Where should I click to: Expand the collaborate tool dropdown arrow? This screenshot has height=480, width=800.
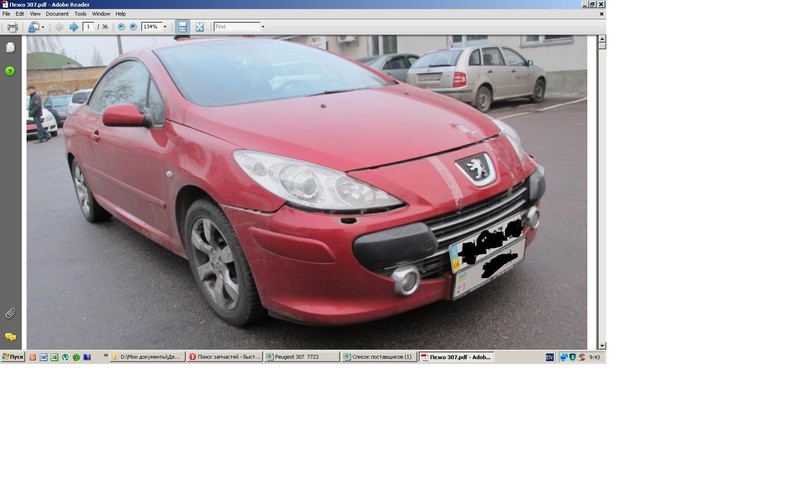(x=43, y=27)
